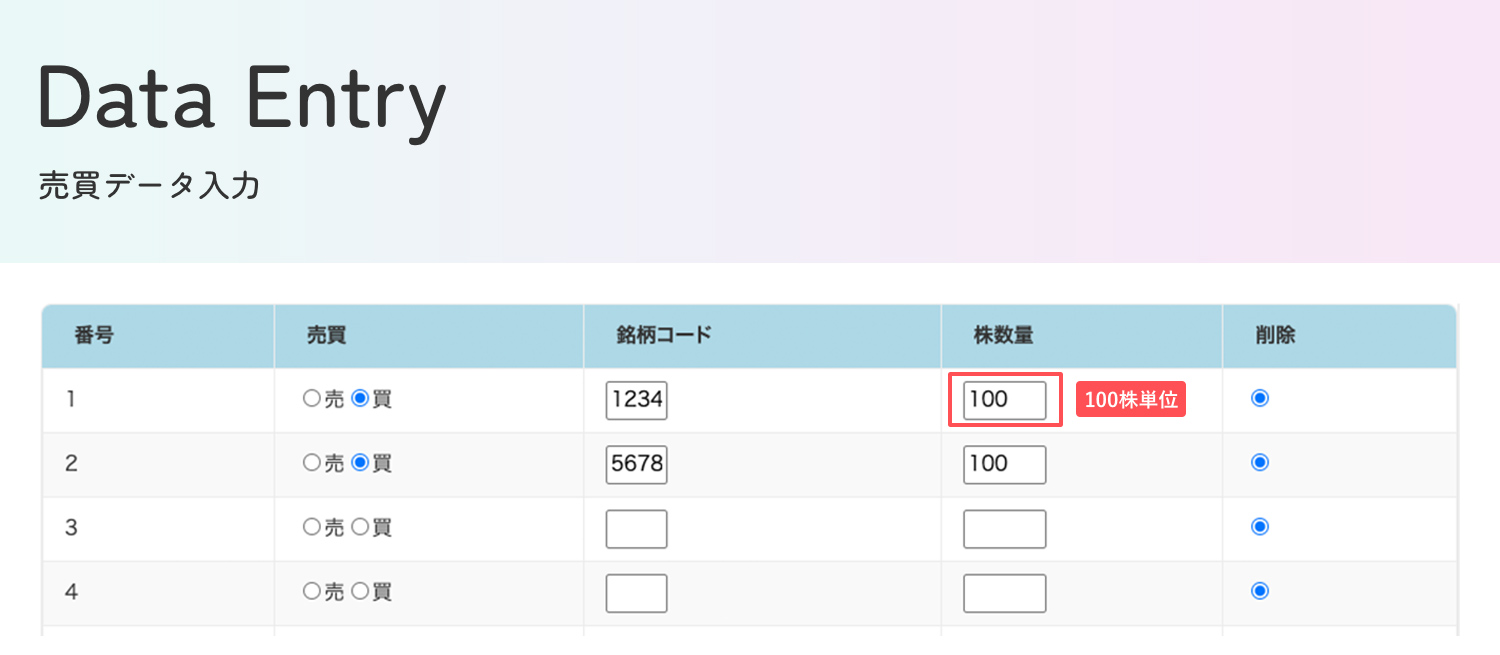
Task: Focus the 銘柄コード field containing 5678
Action: (x=636, y=465)
